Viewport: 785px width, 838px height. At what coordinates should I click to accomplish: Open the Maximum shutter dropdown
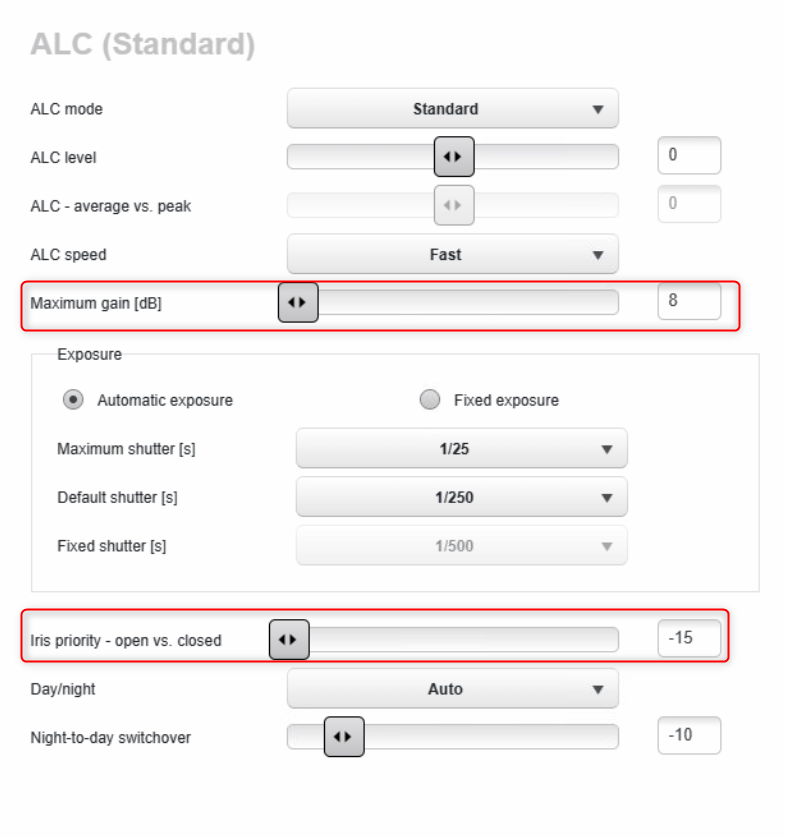click(461, 449)
